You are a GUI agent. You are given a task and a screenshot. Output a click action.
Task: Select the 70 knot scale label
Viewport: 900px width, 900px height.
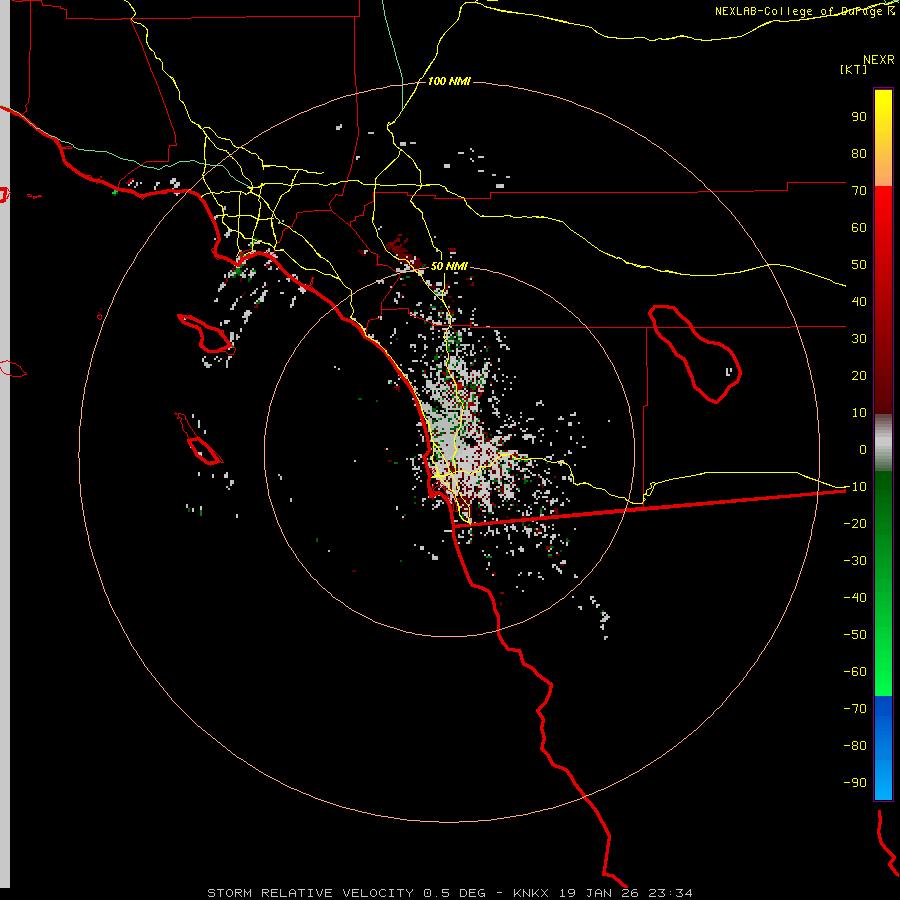(x=859, y=191)
